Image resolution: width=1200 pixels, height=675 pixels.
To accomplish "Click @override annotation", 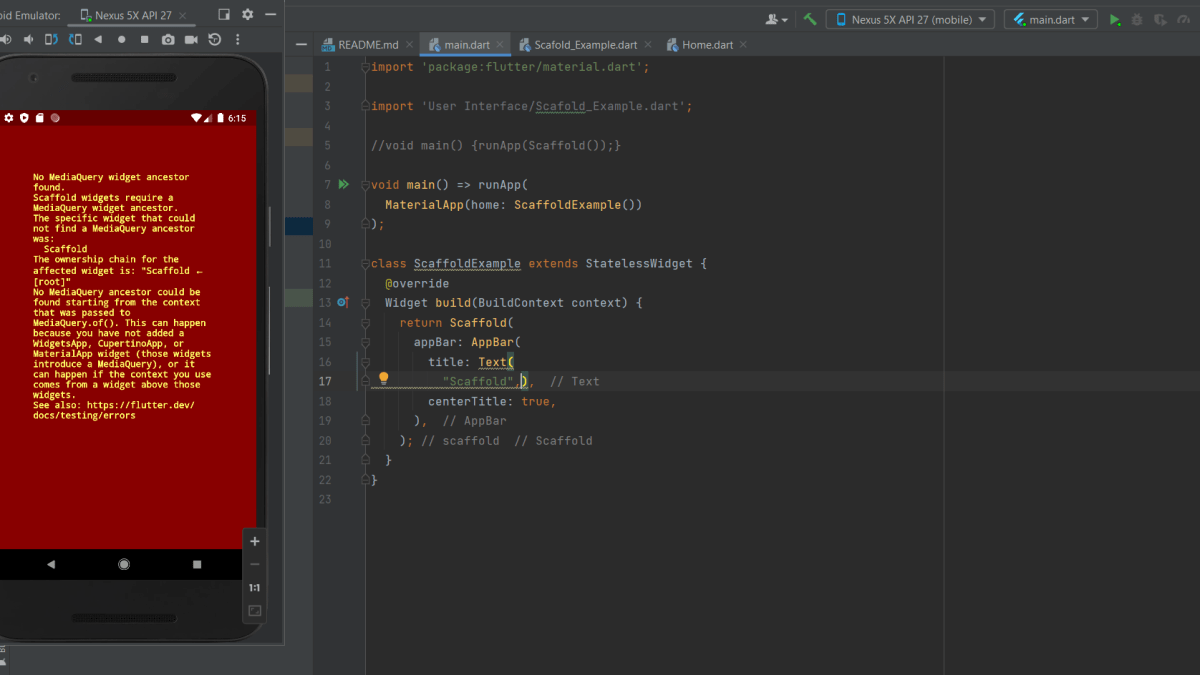I will click(x=417, y=283).
